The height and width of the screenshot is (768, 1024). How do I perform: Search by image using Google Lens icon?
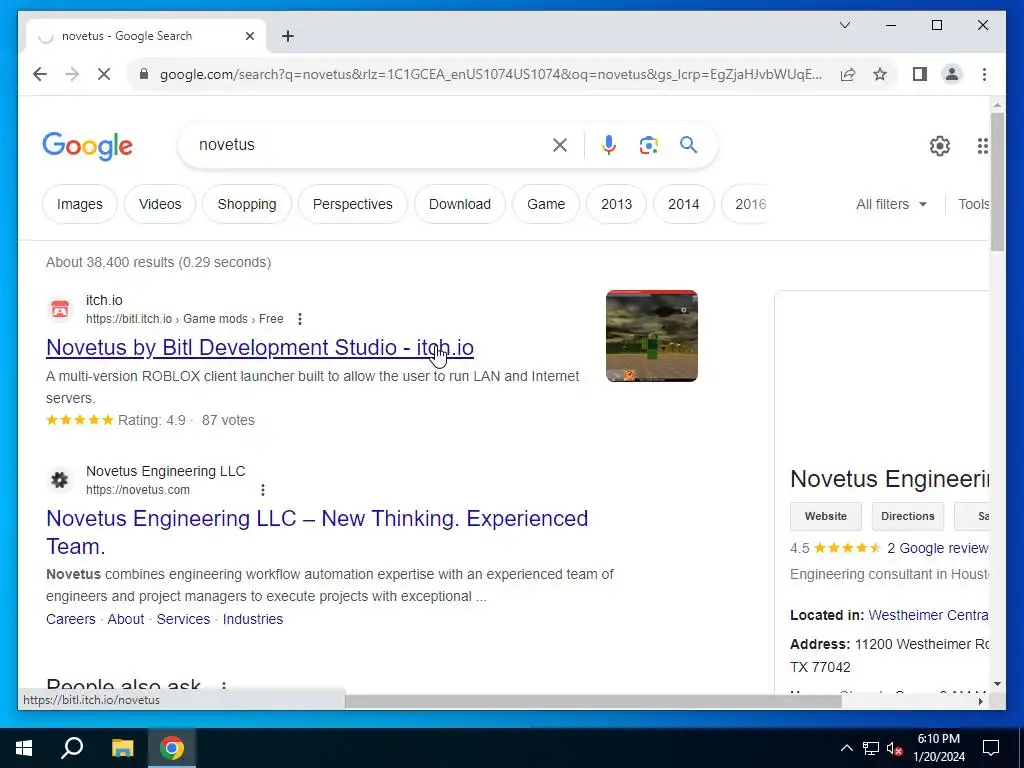648,145
